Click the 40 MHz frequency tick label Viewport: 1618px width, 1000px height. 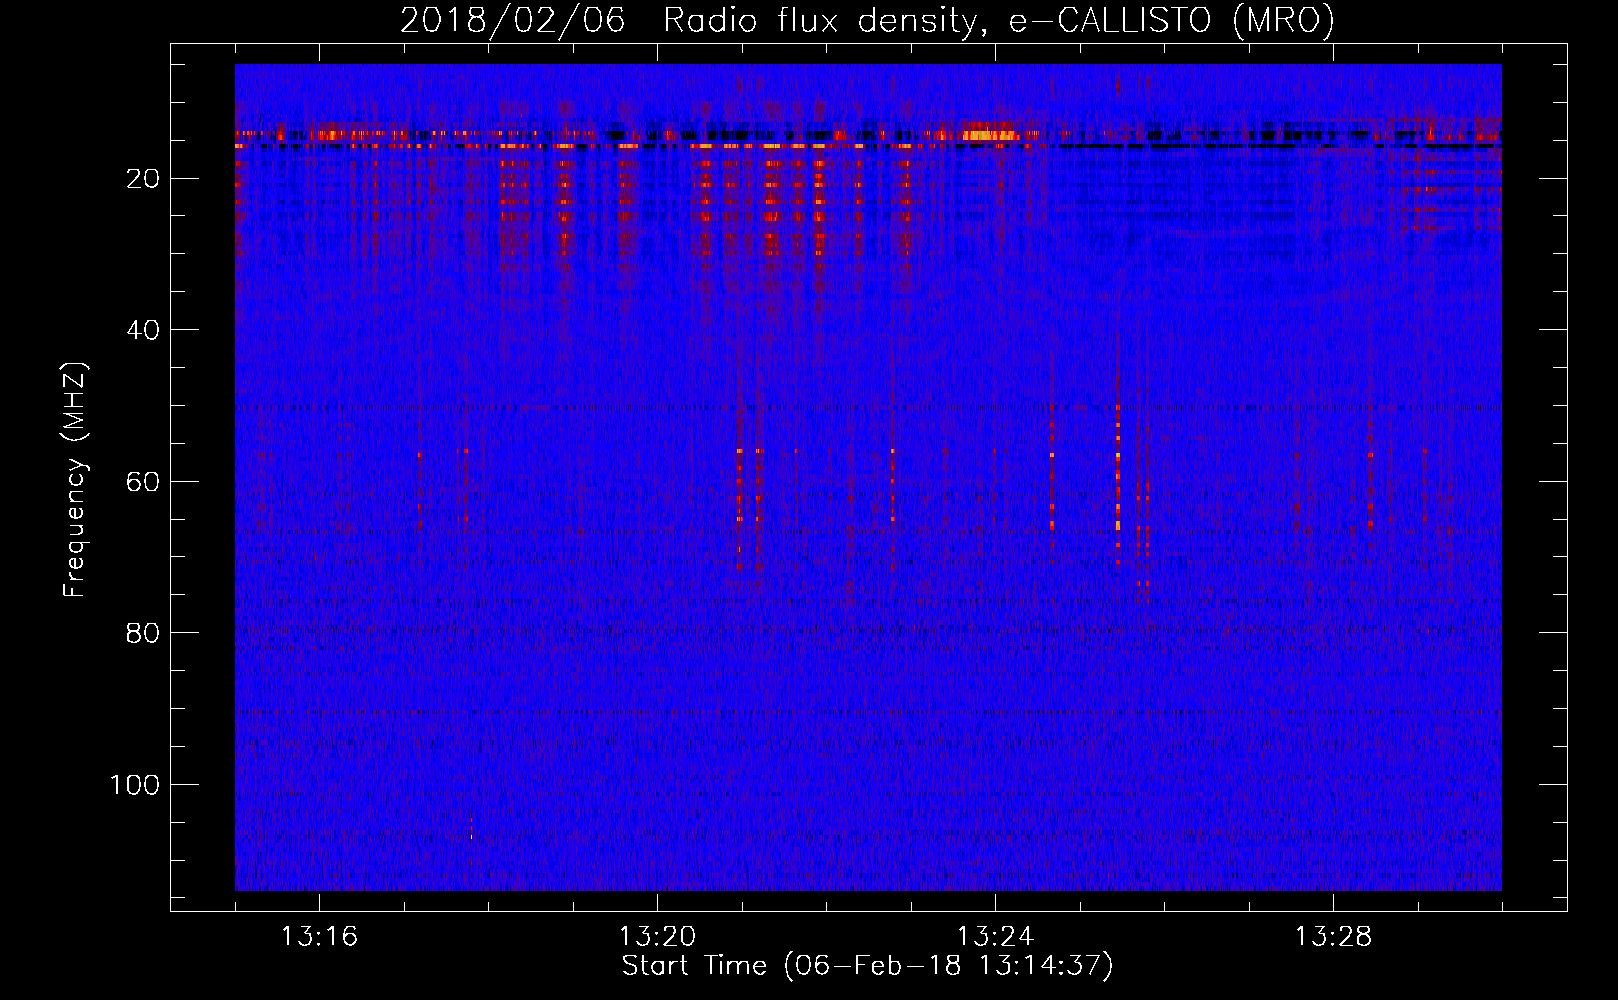[x=144, y=330]
